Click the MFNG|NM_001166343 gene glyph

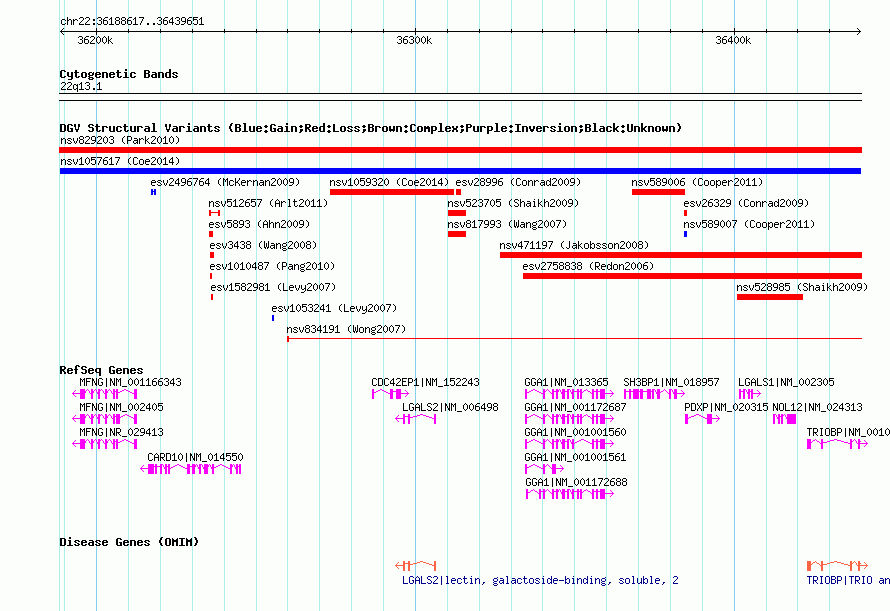coord(105,394)
